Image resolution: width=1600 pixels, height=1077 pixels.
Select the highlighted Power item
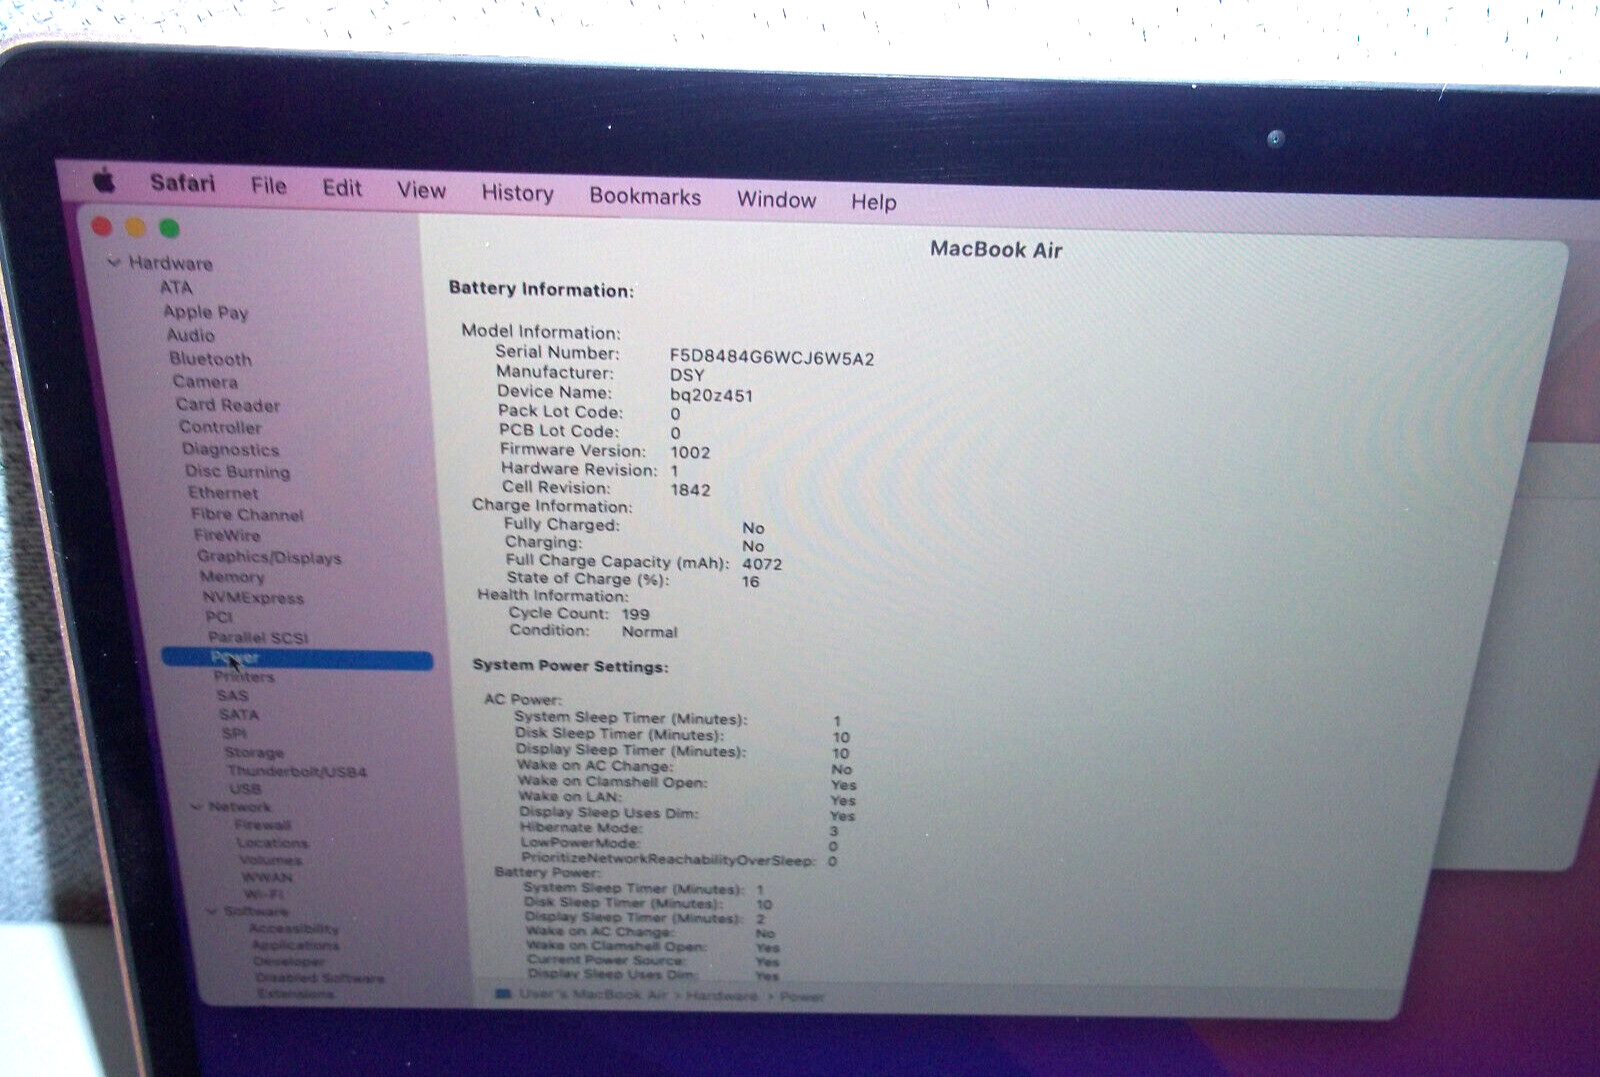297,659
